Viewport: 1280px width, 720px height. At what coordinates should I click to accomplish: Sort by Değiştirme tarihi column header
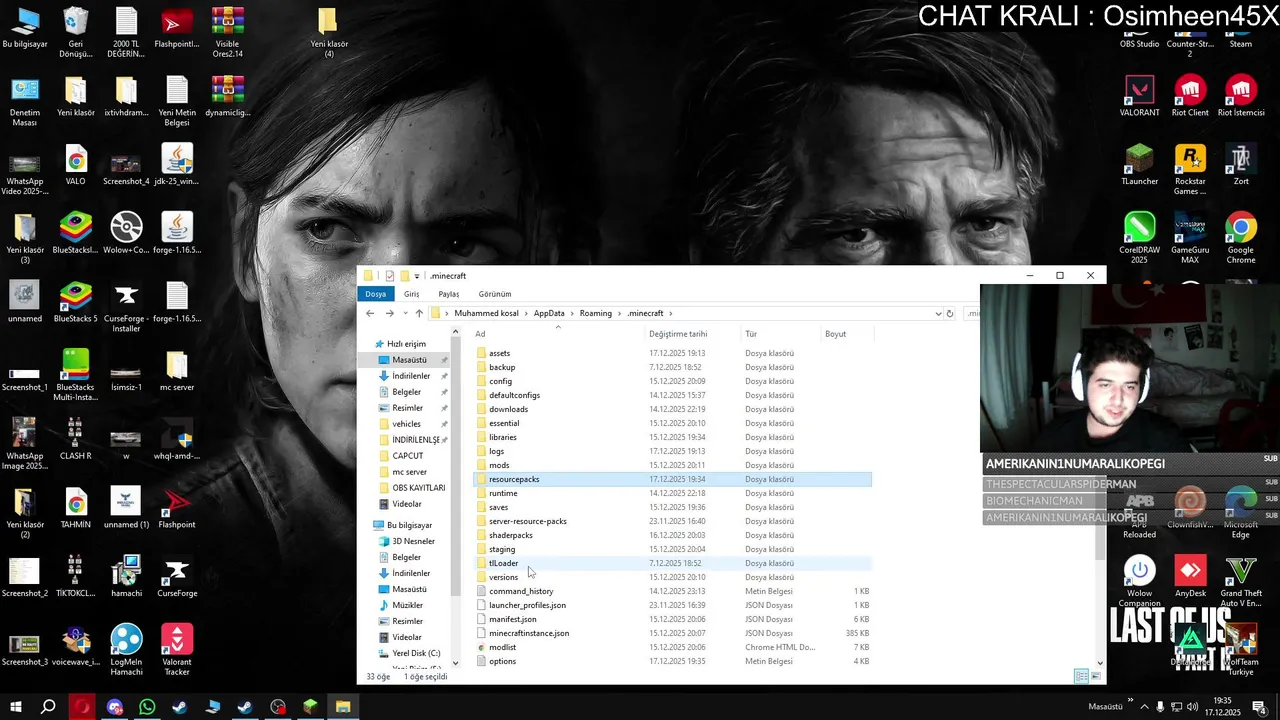click(692, 333)
